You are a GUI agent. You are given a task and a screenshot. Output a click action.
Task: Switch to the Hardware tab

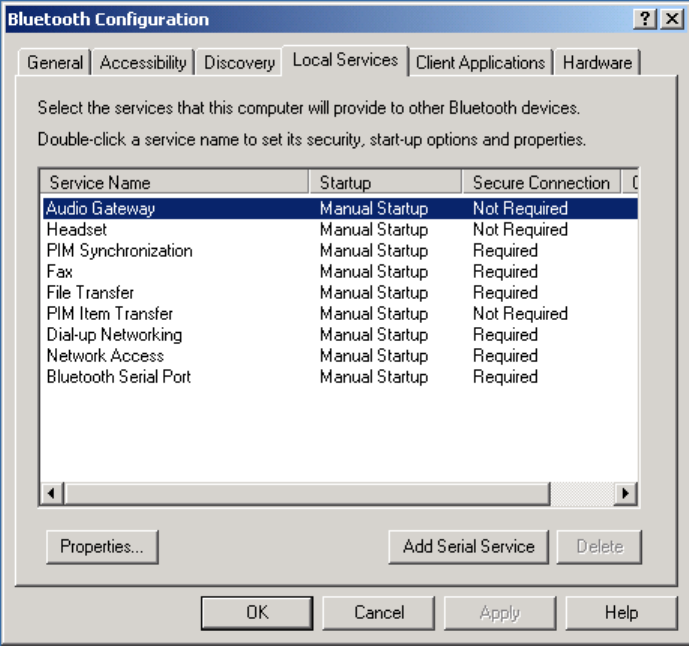[597, 62]
